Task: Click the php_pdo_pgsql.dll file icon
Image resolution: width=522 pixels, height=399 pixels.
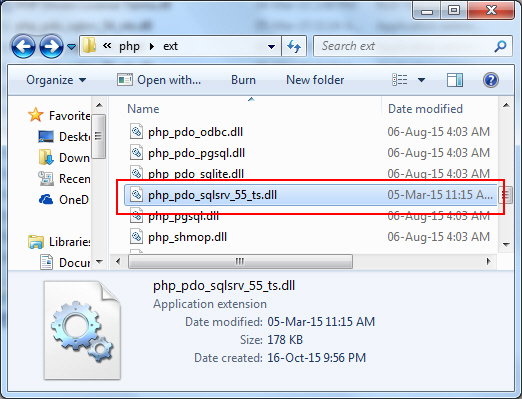Action: [x=136, y=152]
